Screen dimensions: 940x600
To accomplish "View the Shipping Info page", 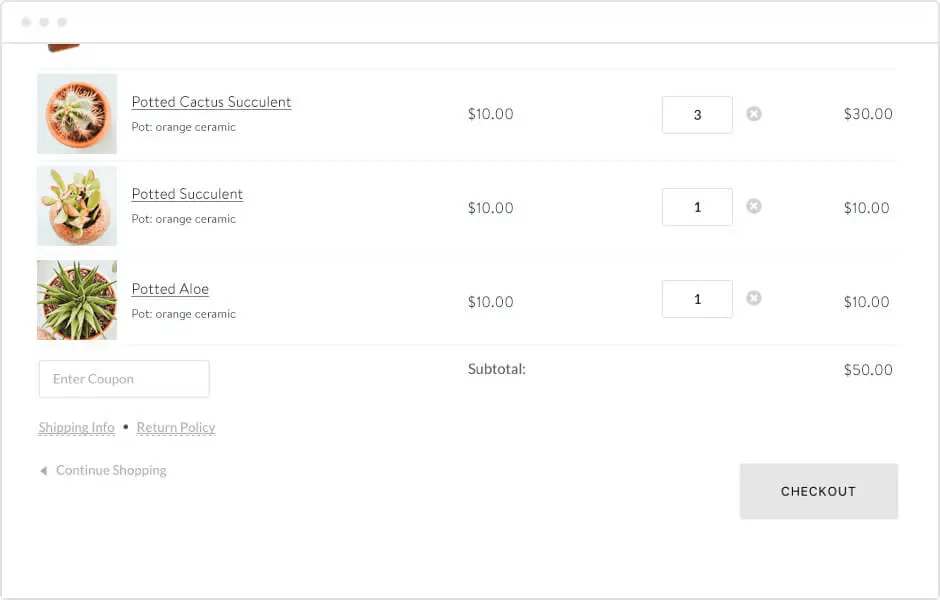I will pos(76,427).
